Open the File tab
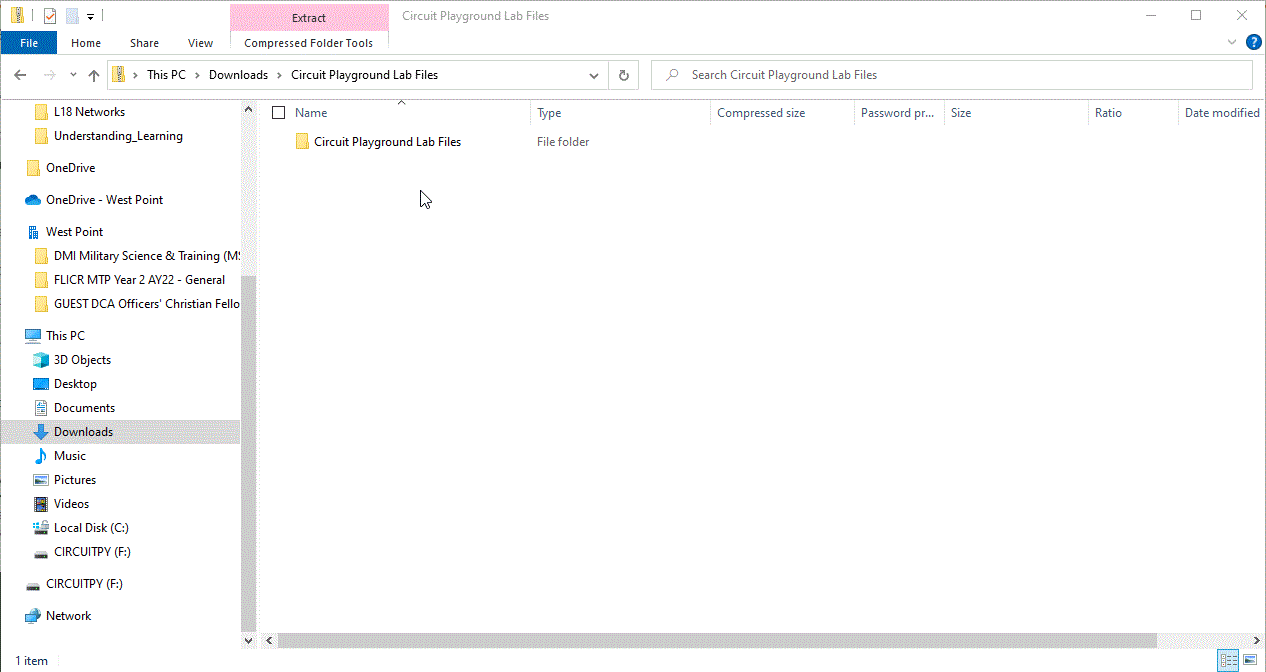This screenshot has width=1266, height=672. click(29, 43)
